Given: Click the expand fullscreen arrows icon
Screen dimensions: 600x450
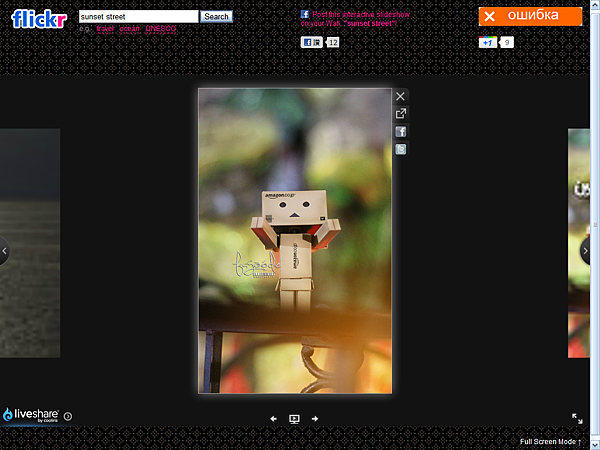Looking at the screenshot, I should point(577,418).
